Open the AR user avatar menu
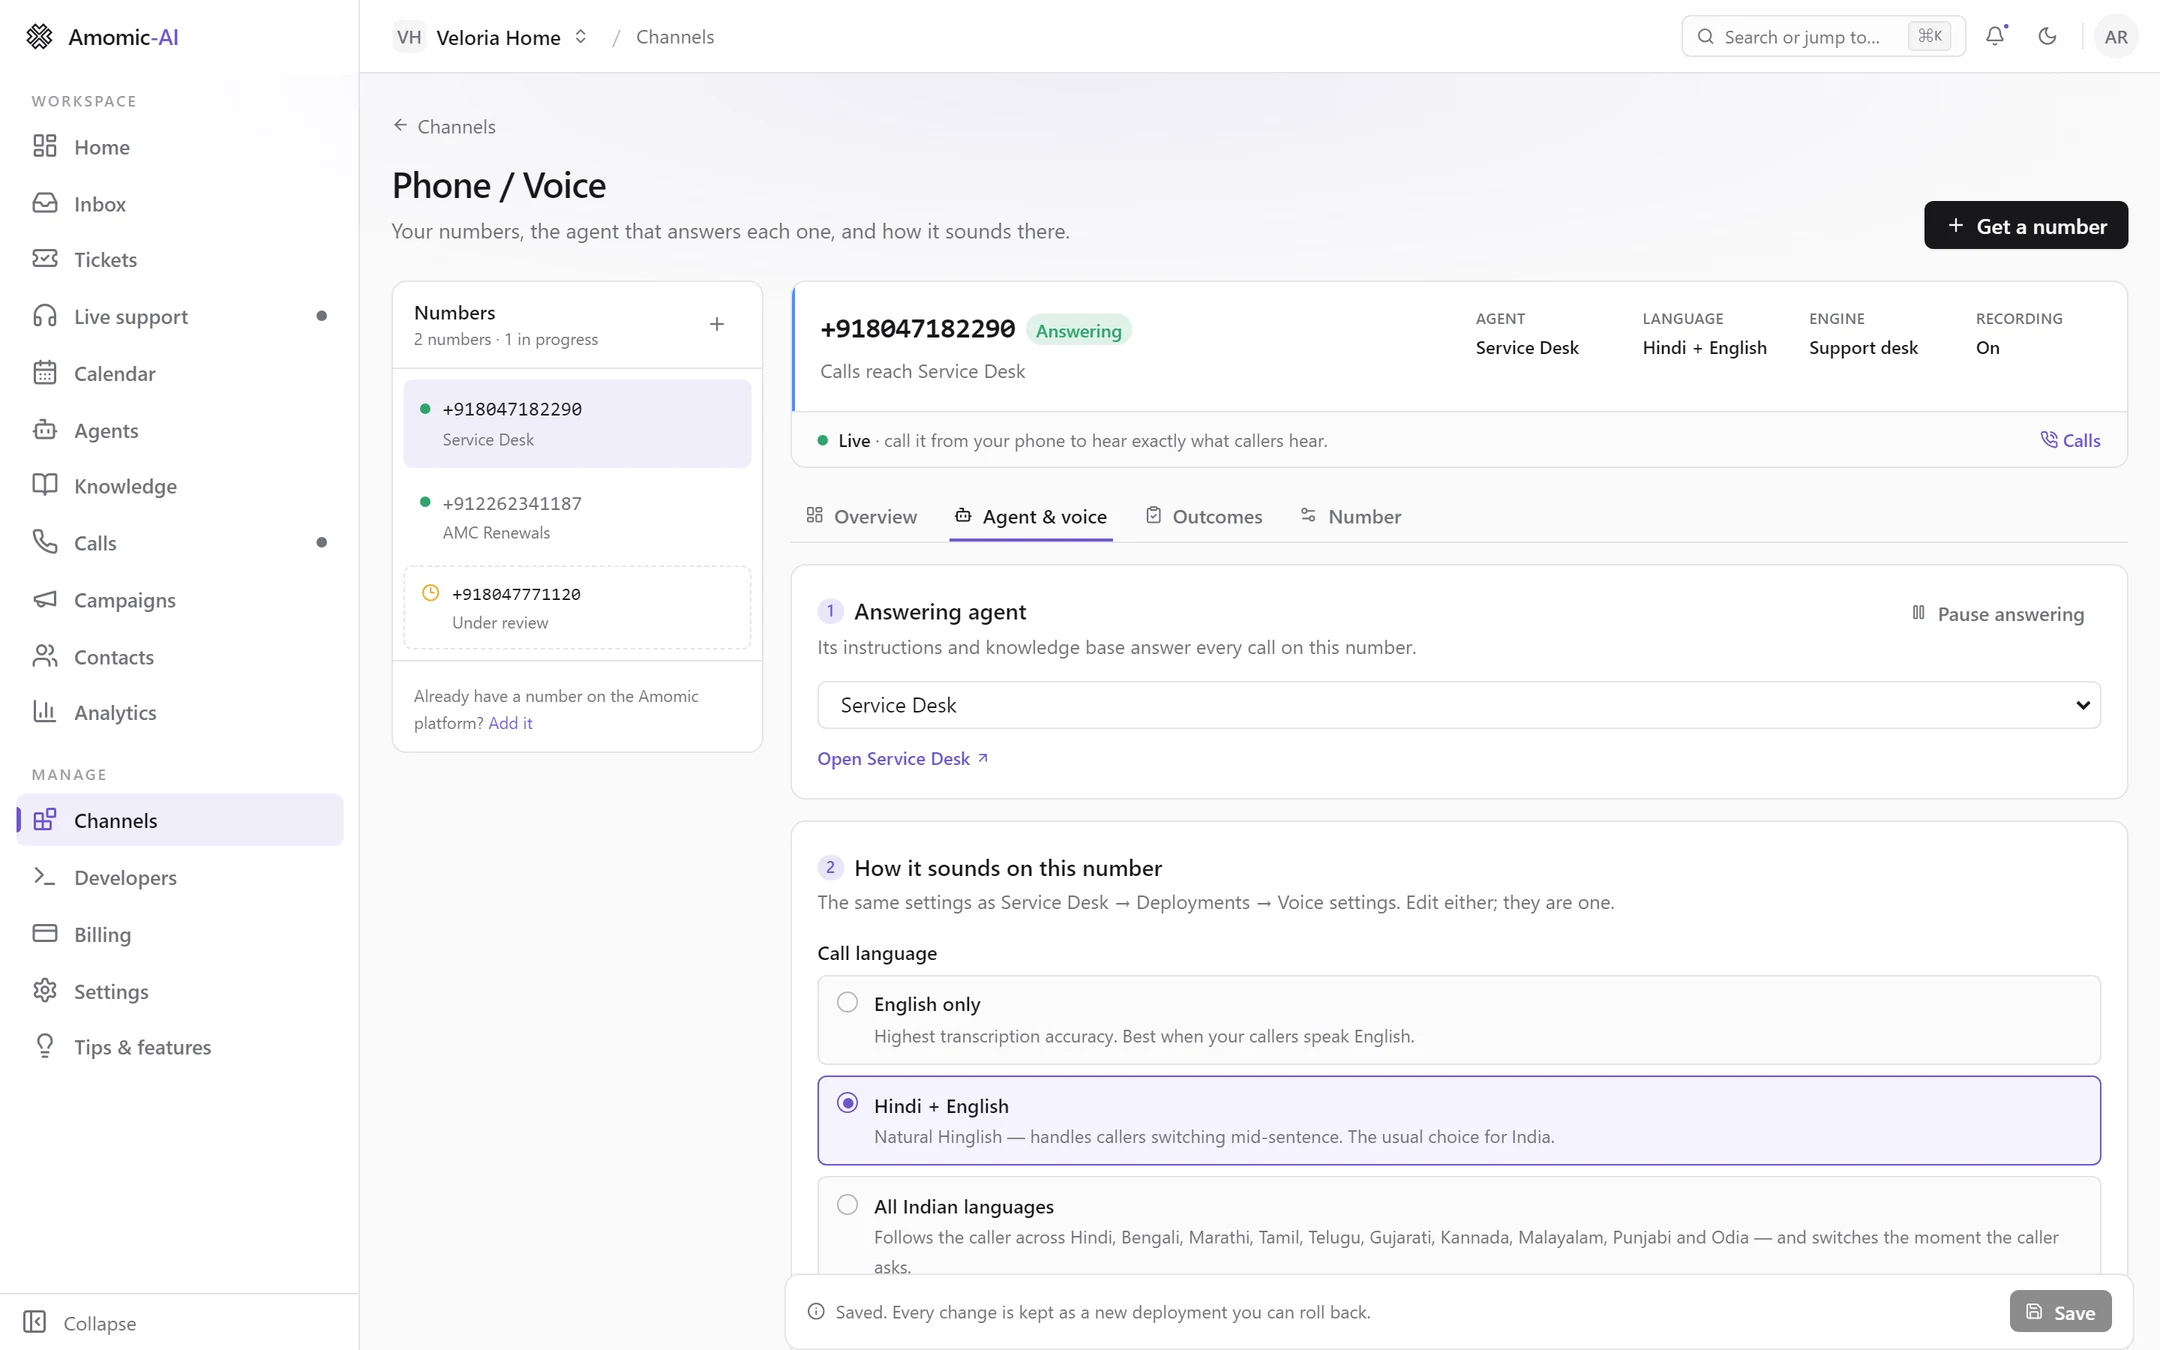The width and height of the screenshot is (2160, 1350). [x=2115, y=37]
